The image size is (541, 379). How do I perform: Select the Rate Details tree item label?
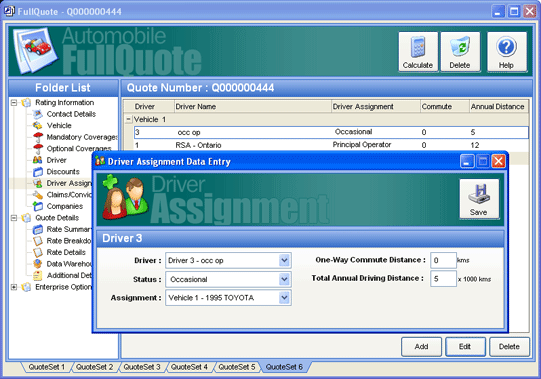[x=66, y=252]
